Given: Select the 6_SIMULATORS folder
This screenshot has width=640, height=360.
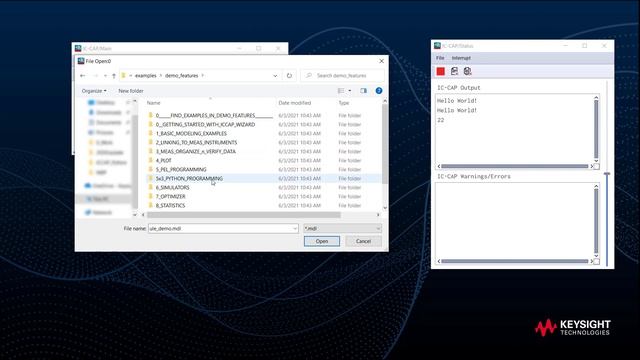Looking at the screenshot, I should point(172,187).
